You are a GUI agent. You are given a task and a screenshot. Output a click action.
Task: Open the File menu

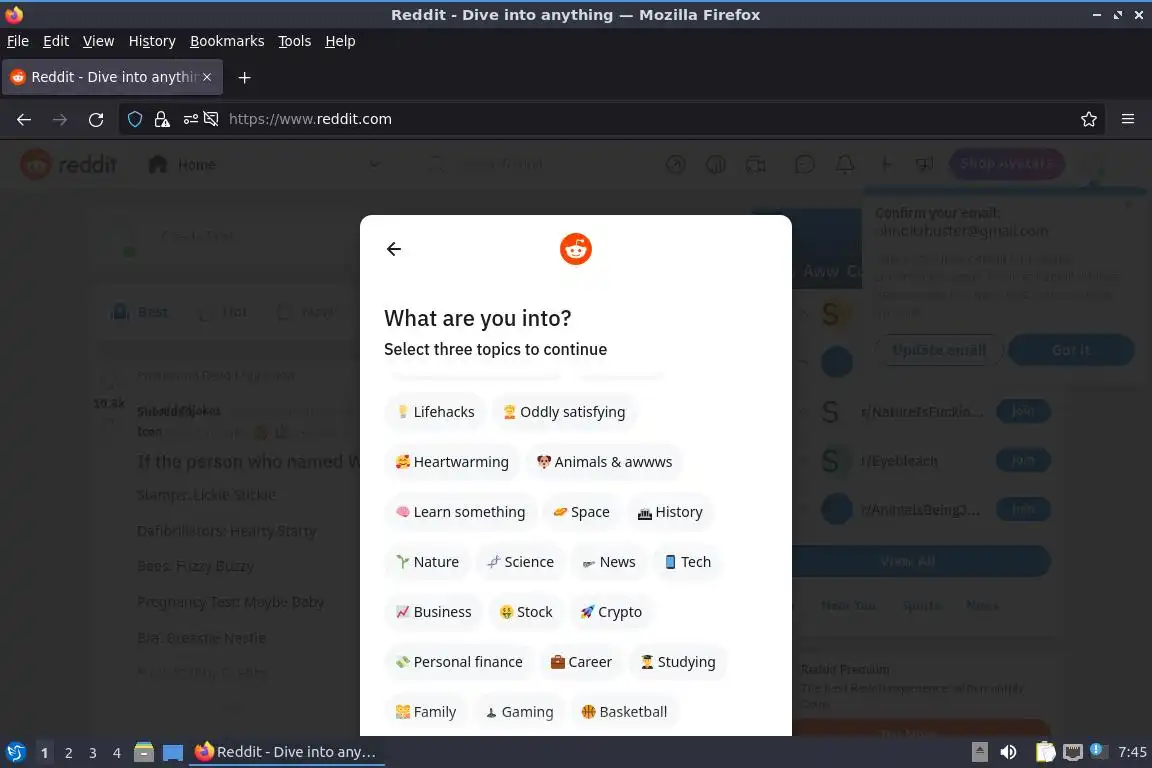pyautogui.click(x=18, y=41)
